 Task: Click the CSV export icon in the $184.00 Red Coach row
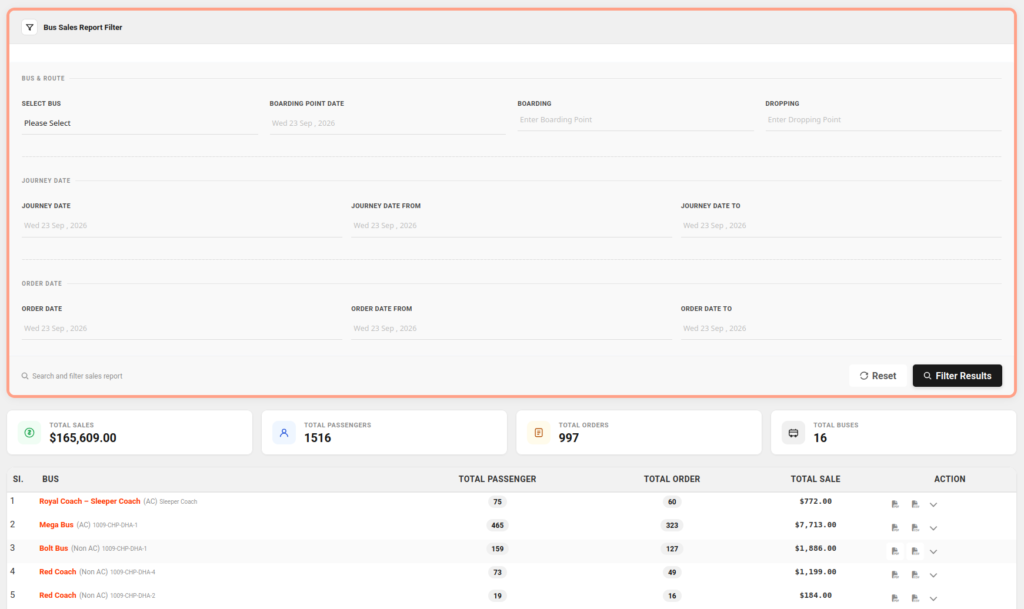[x=915, y=598]
